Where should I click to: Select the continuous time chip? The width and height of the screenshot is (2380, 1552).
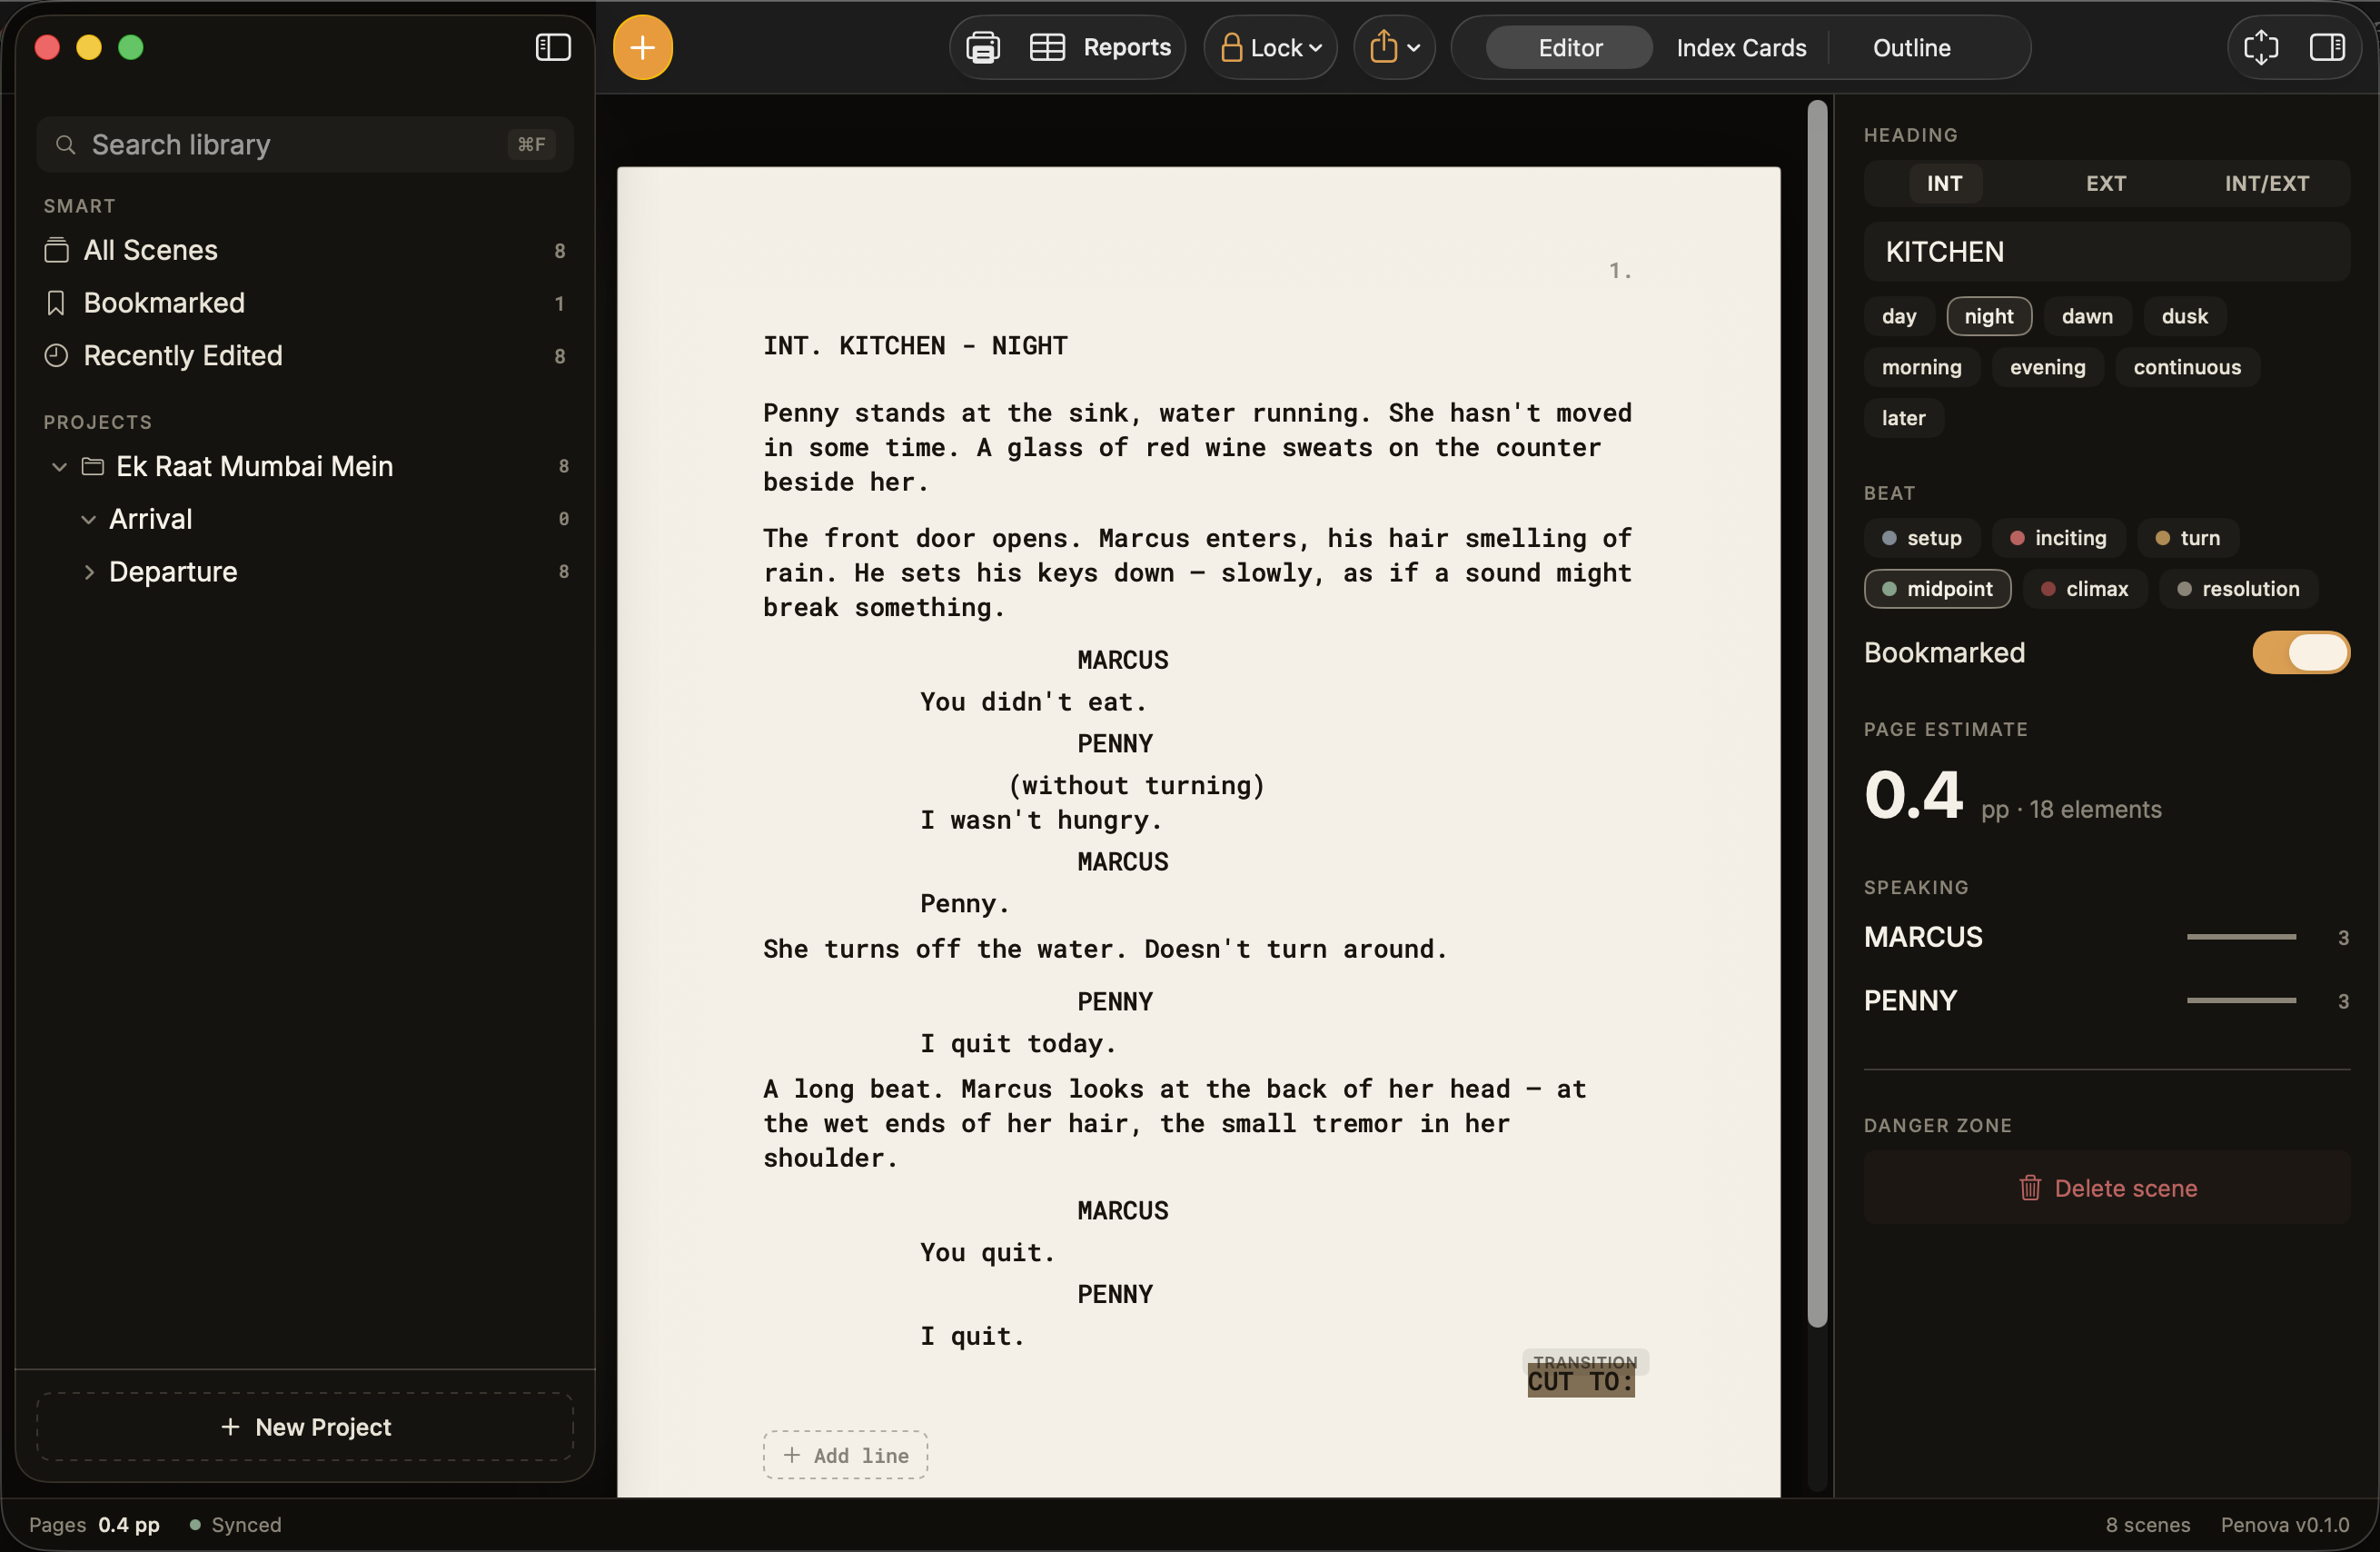click(2186, 367)
